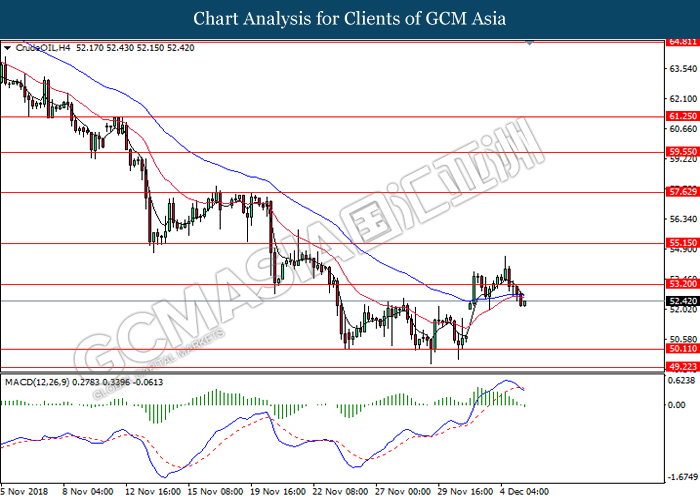Click the 60.660 price axis value
The height and width of the screenshot is (500, 700).
[x=683, y=129]
